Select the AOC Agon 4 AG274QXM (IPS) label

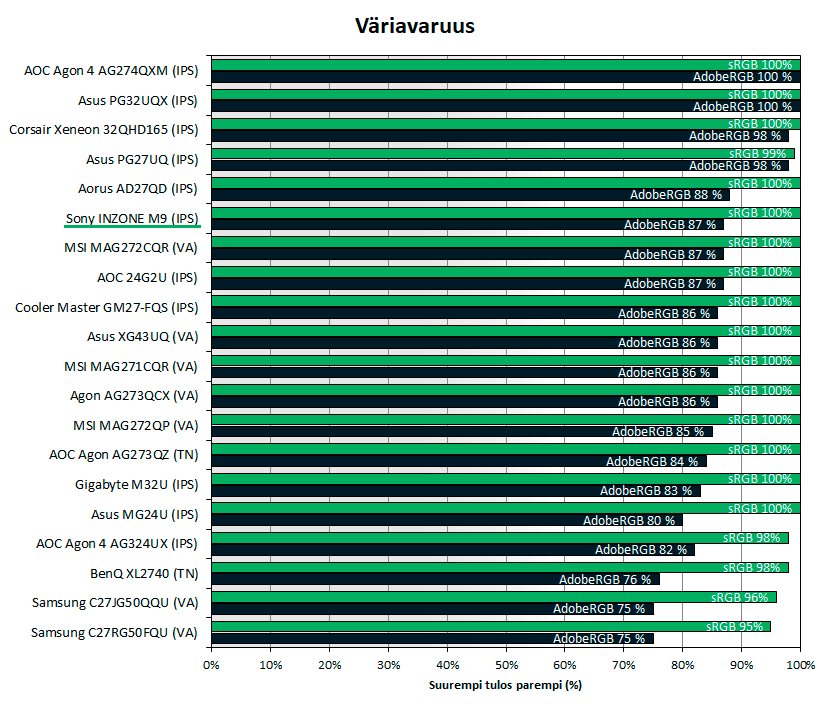[111, 71]
